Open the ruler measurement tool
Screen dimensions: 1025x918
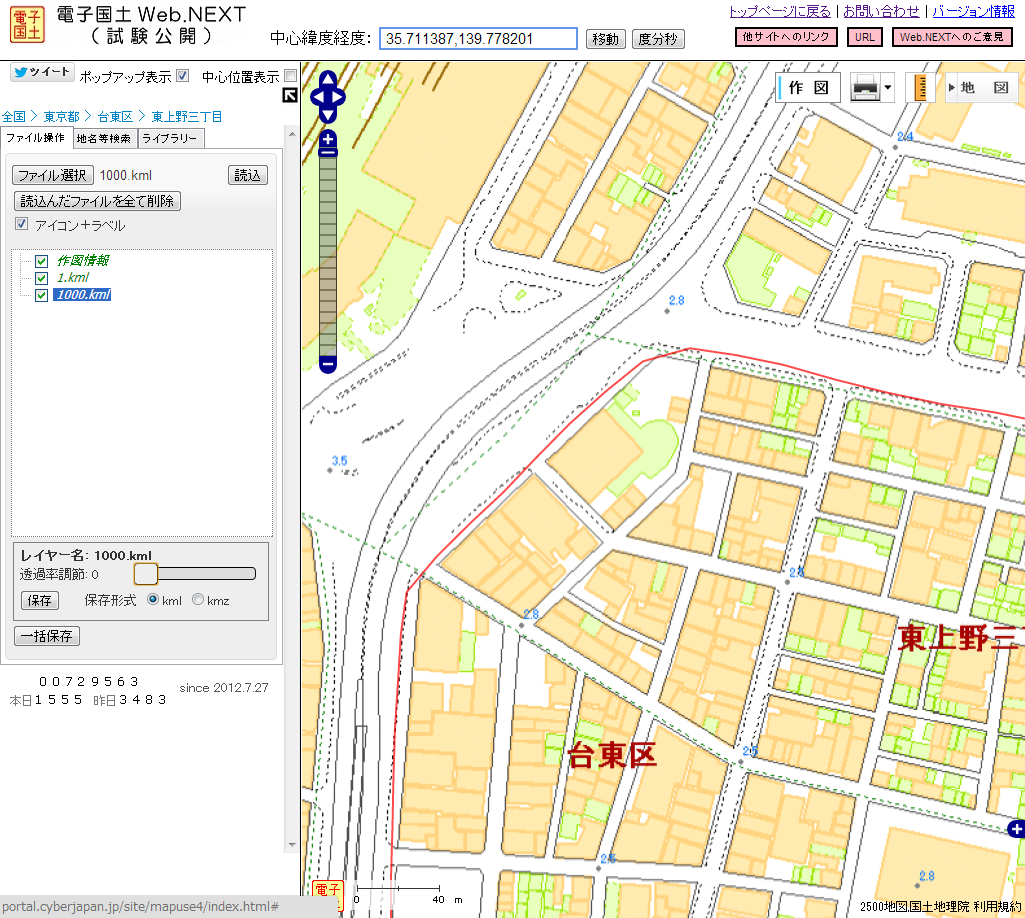pyautogui.click(x=920, y=88)
